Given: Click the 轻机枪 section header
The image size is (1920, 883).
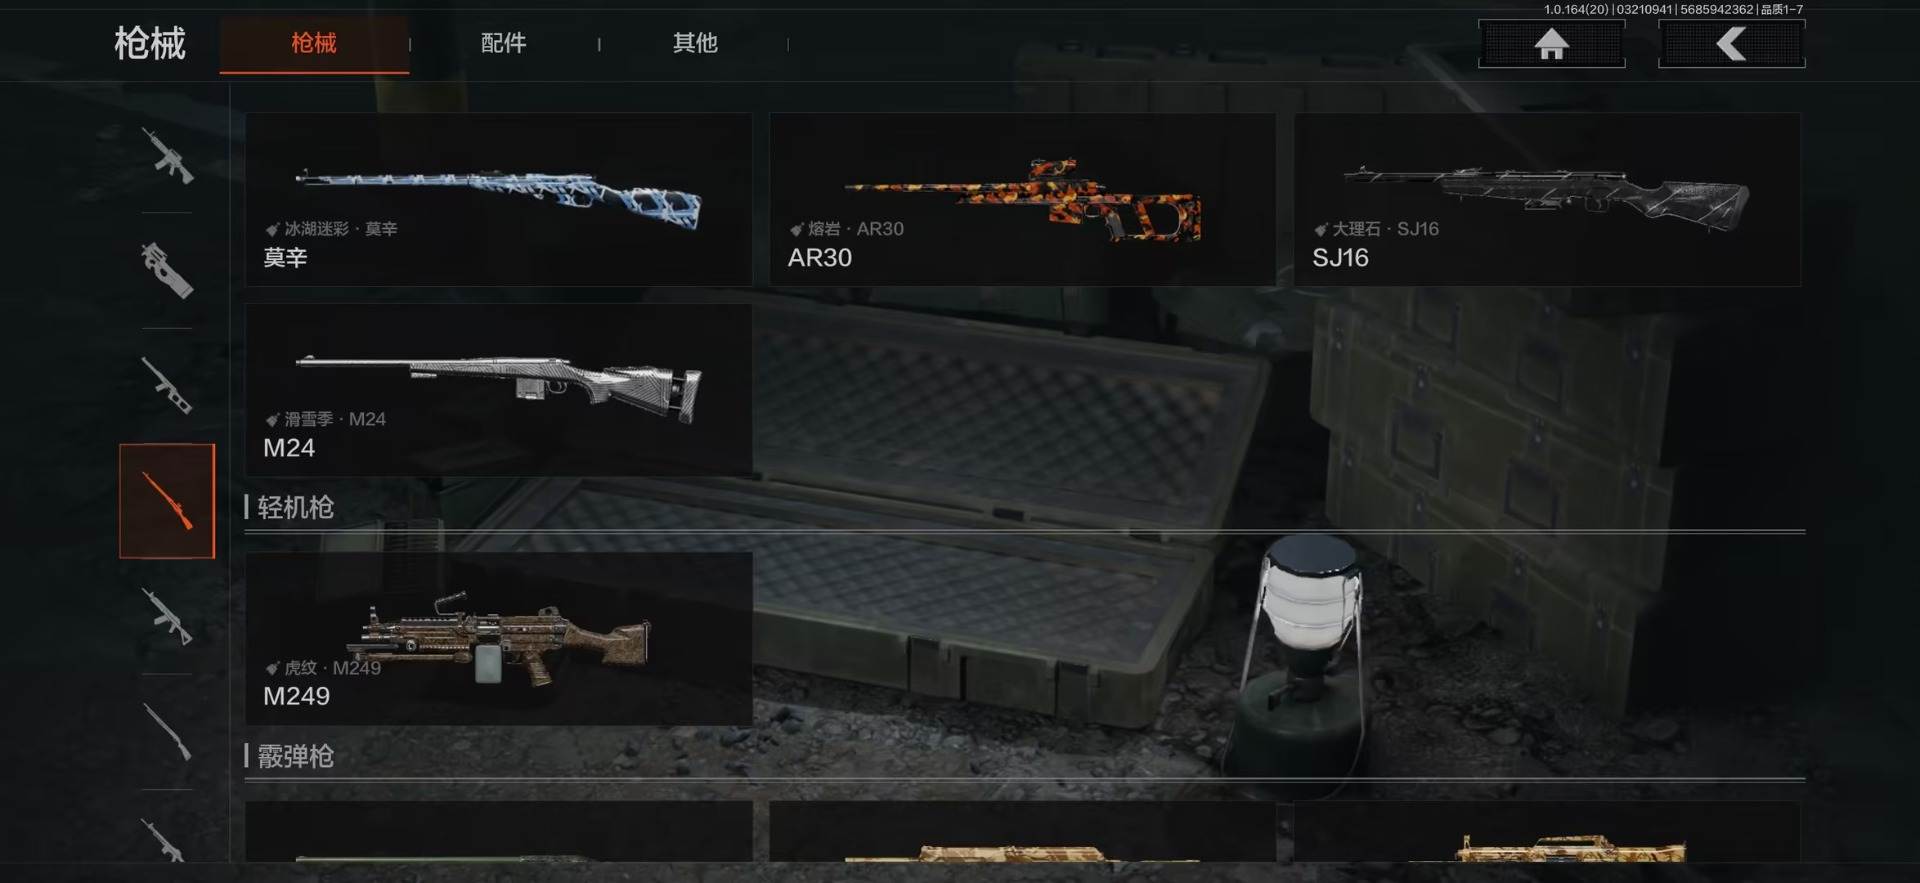Looking at the screenshot, I should [x=295, y=507].
